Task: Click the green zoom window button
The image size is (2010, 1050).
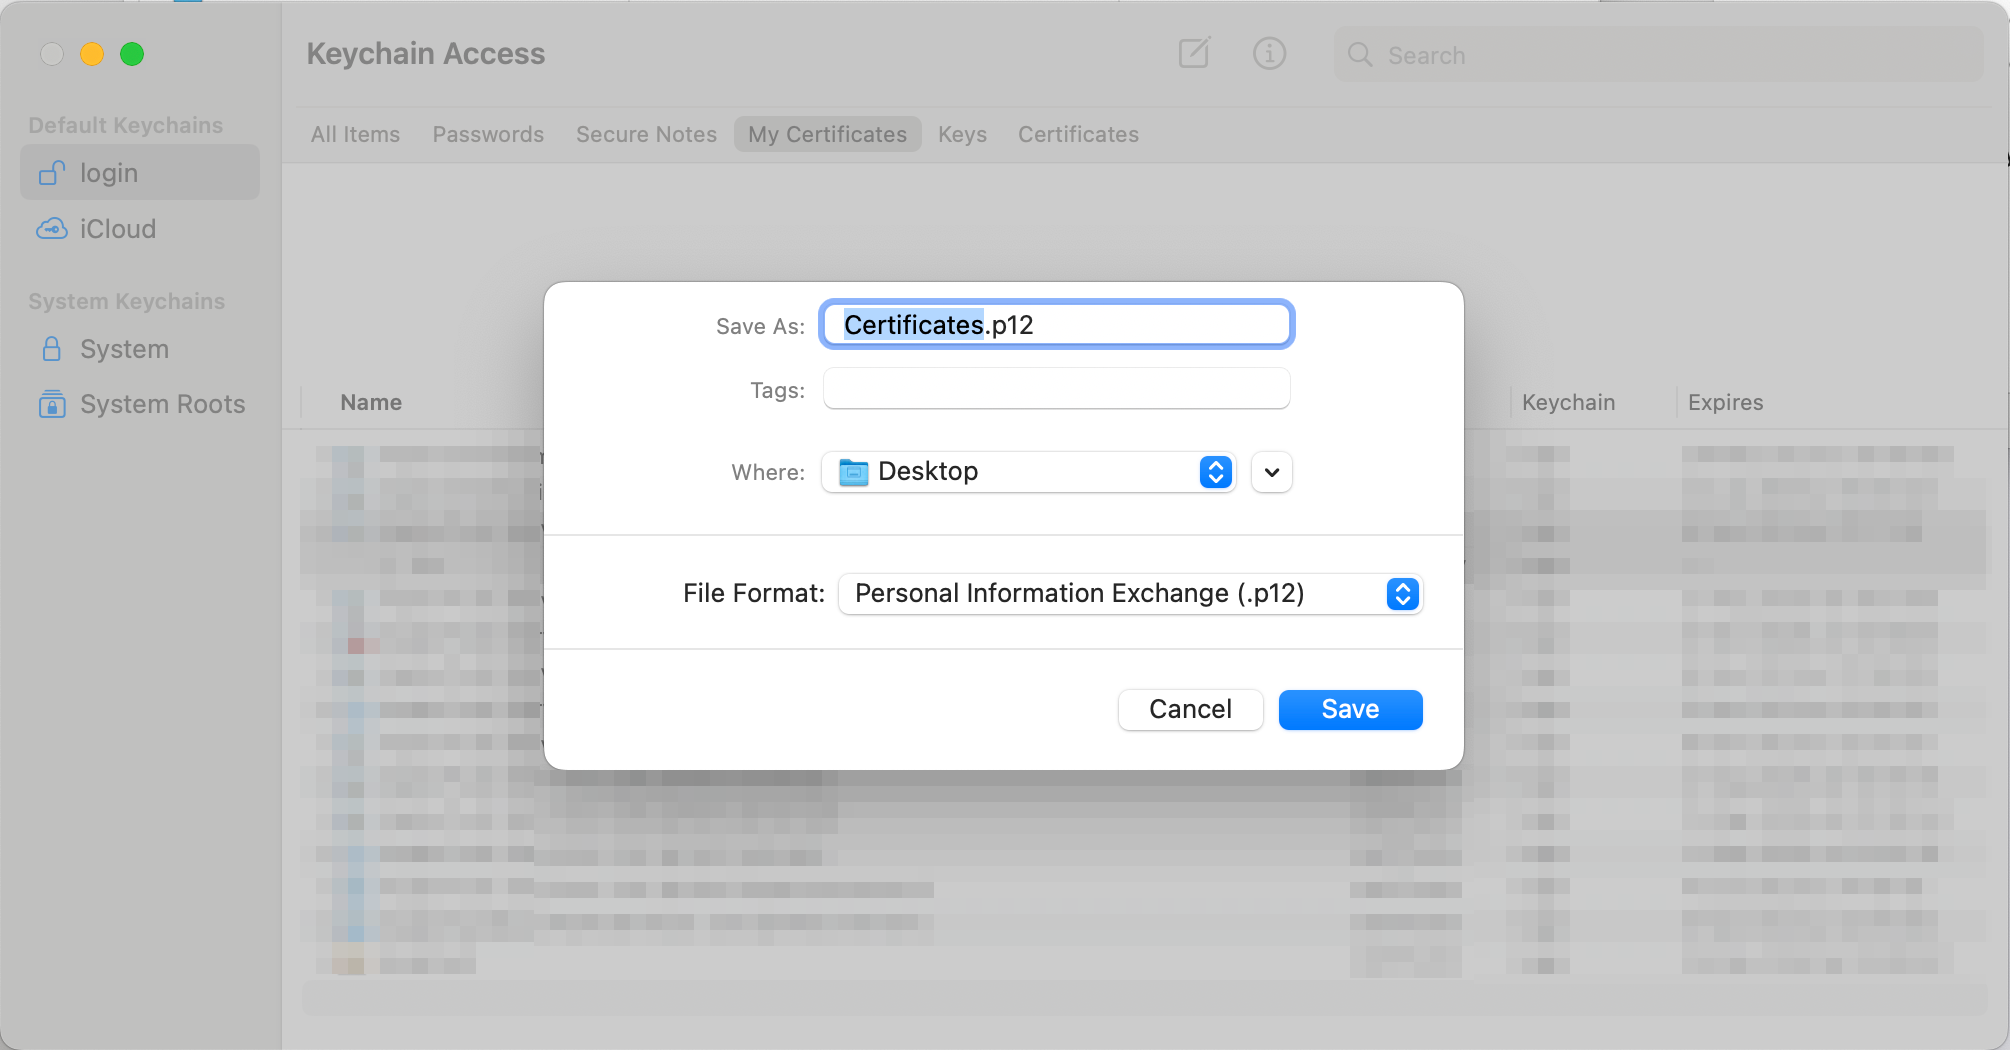Action: coord(132,54)
